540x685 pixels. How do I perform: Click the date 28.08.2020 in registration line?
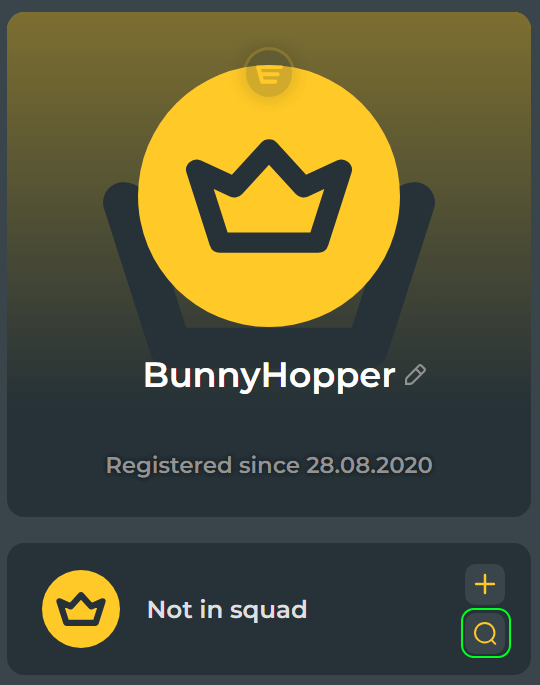coord(369,465)
